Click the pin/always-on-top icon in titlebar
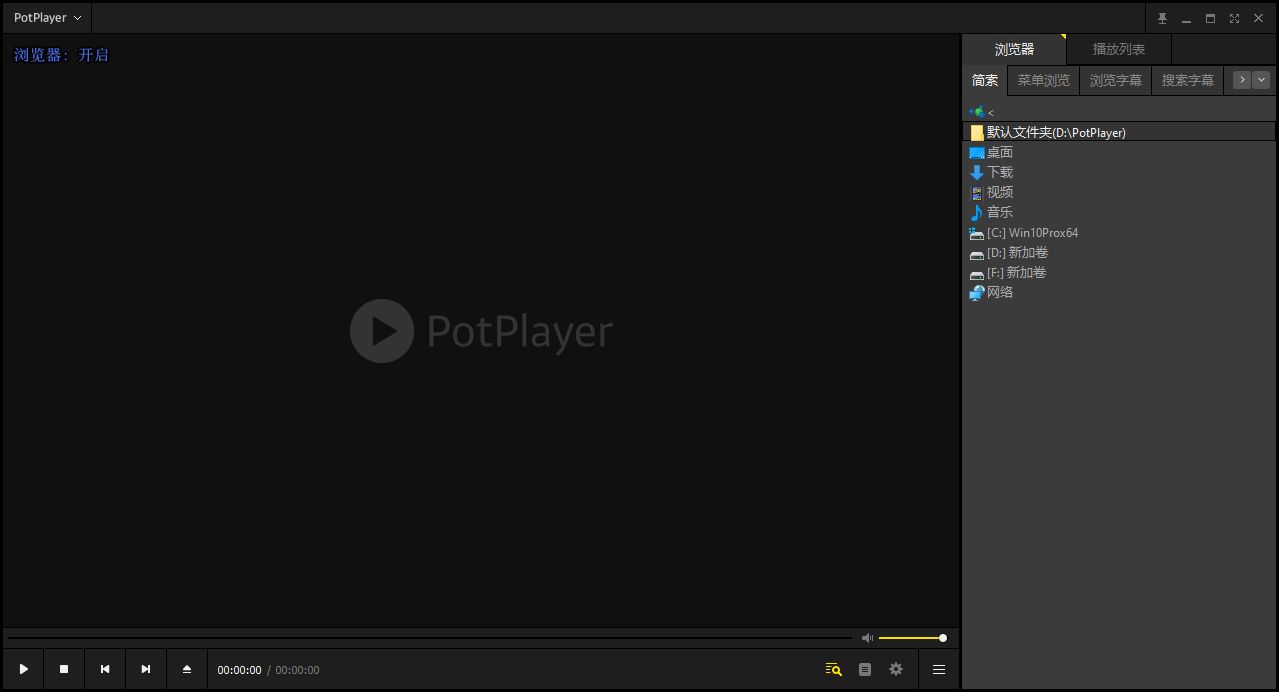The image size is (1279, 692). pyautogui.click(x=1161, y=17)
